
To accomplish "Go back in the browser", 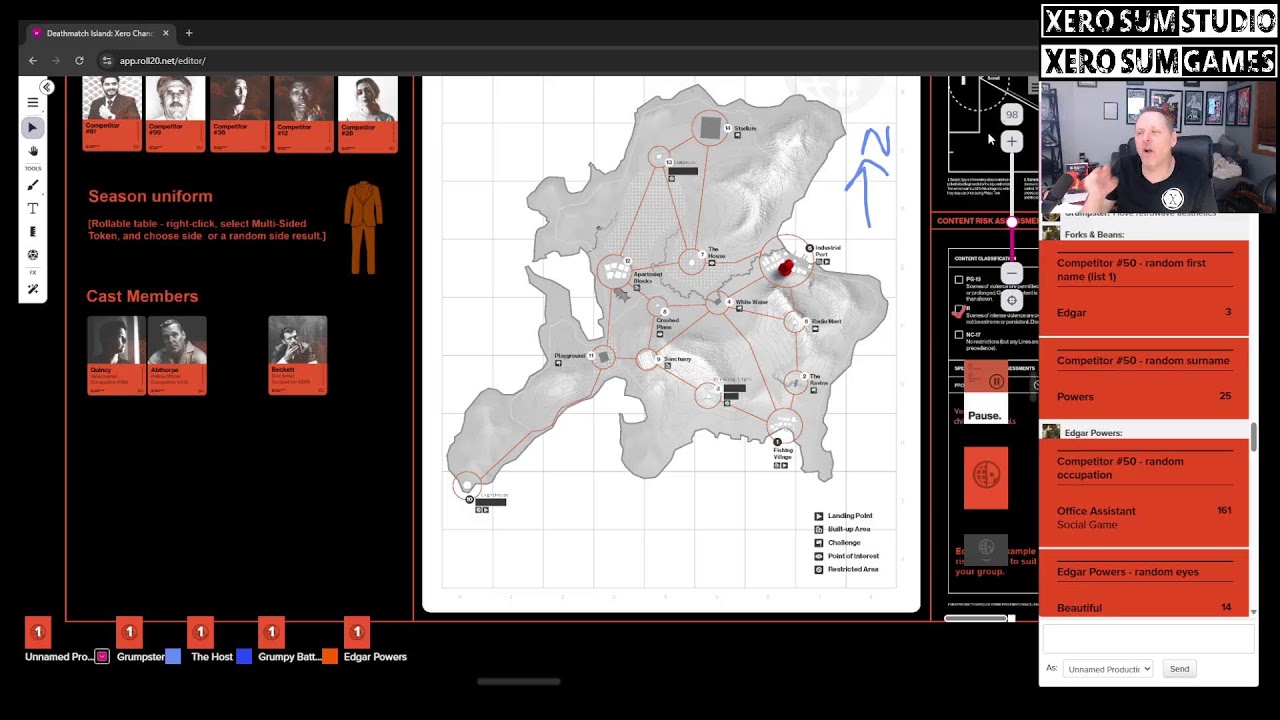I will [x=33, y=60].
